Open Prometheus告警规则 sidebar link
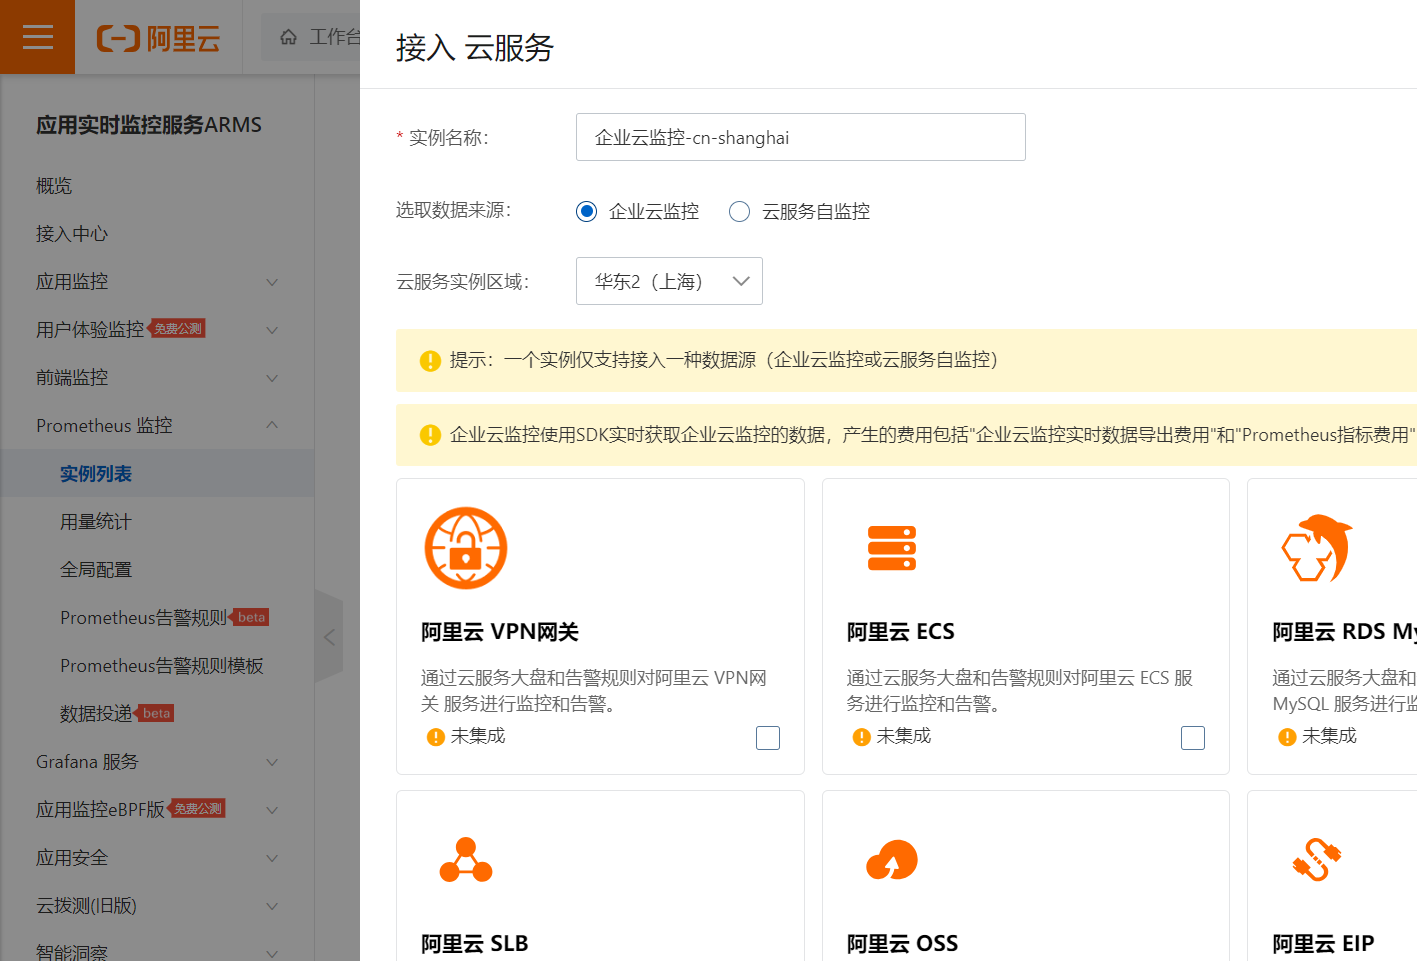This screenshot has height=961, width=1417. point(143,618)
